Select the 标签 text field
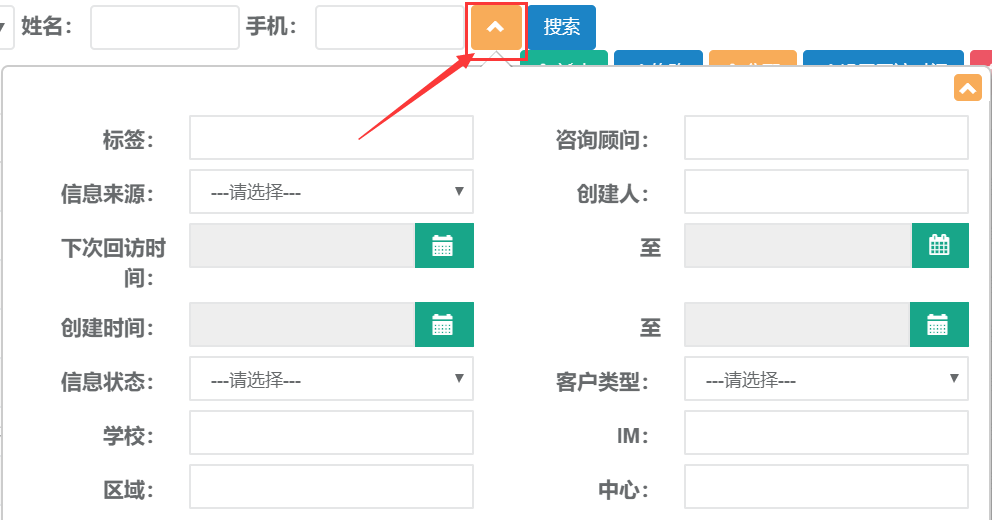Viewport: 992px width, 520px height. pos(331,138)
